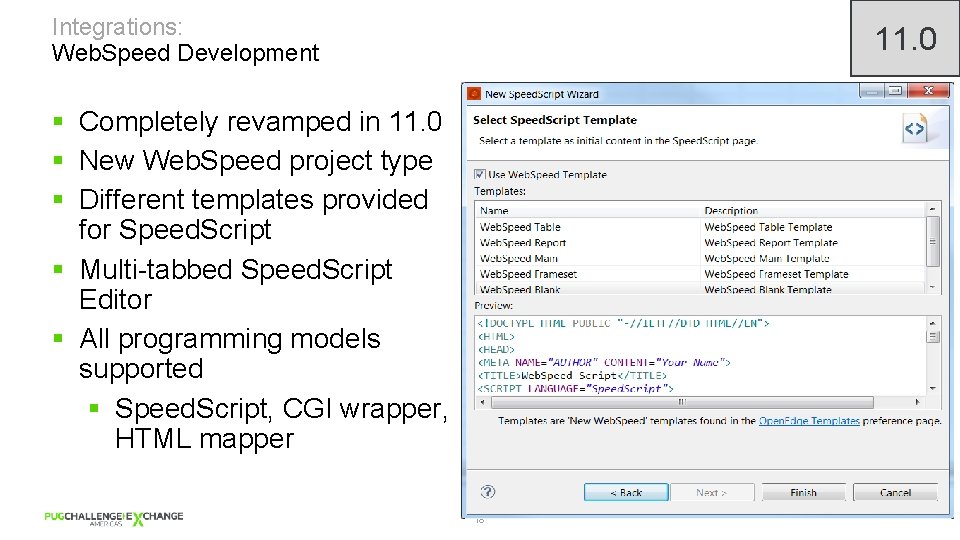Click in the preview code area
Screen dimensions: 960x540
(x=701, y=356)
